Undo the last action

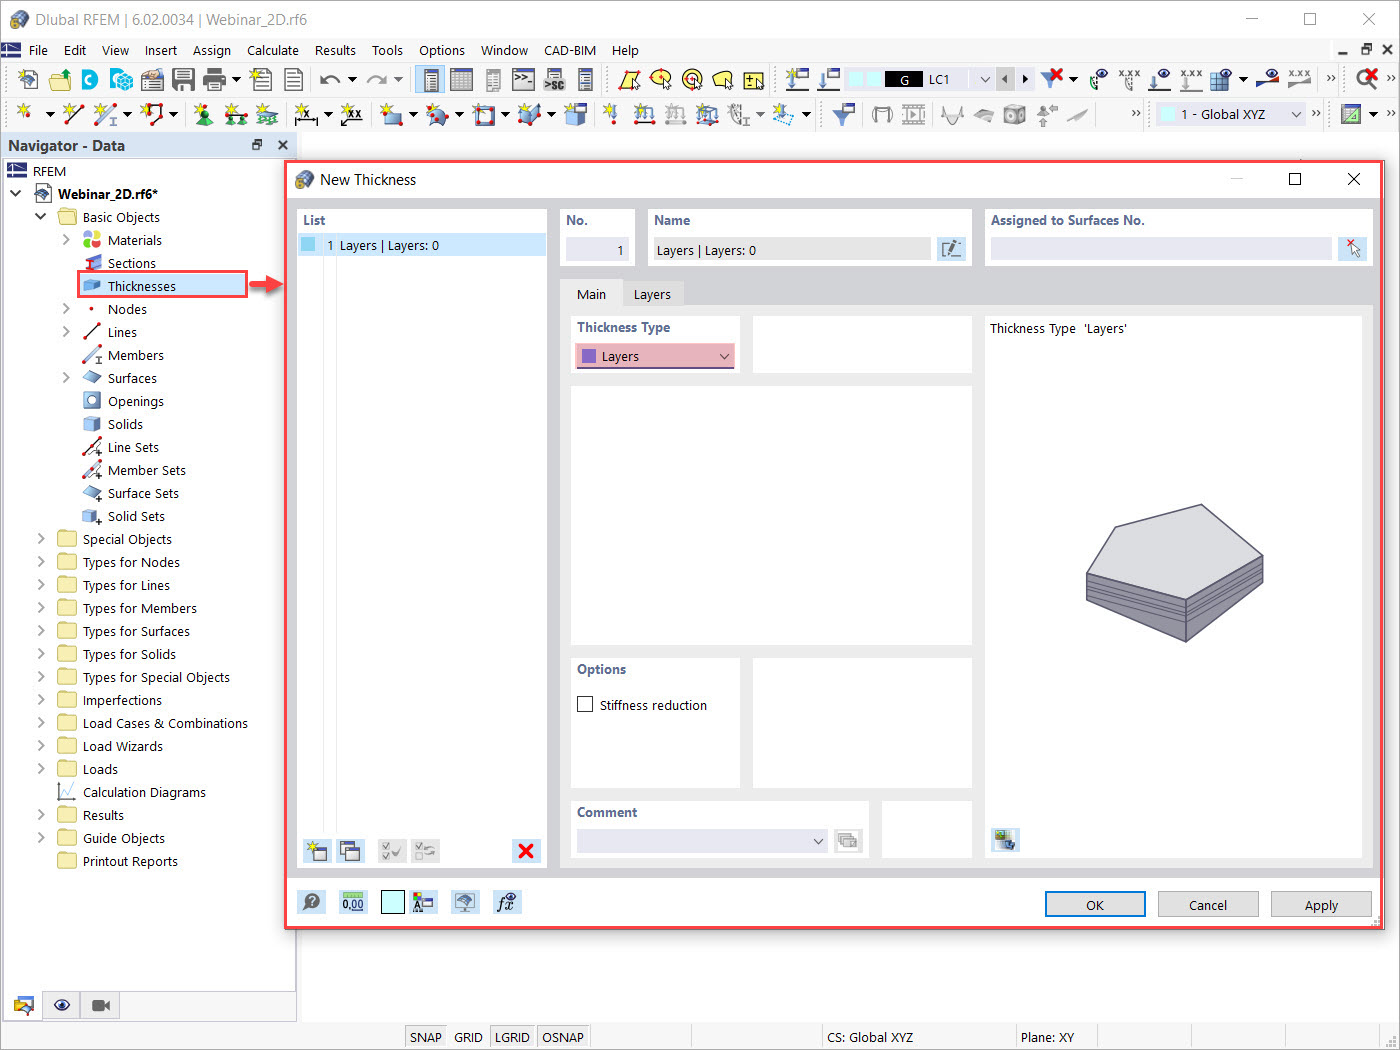330,79
